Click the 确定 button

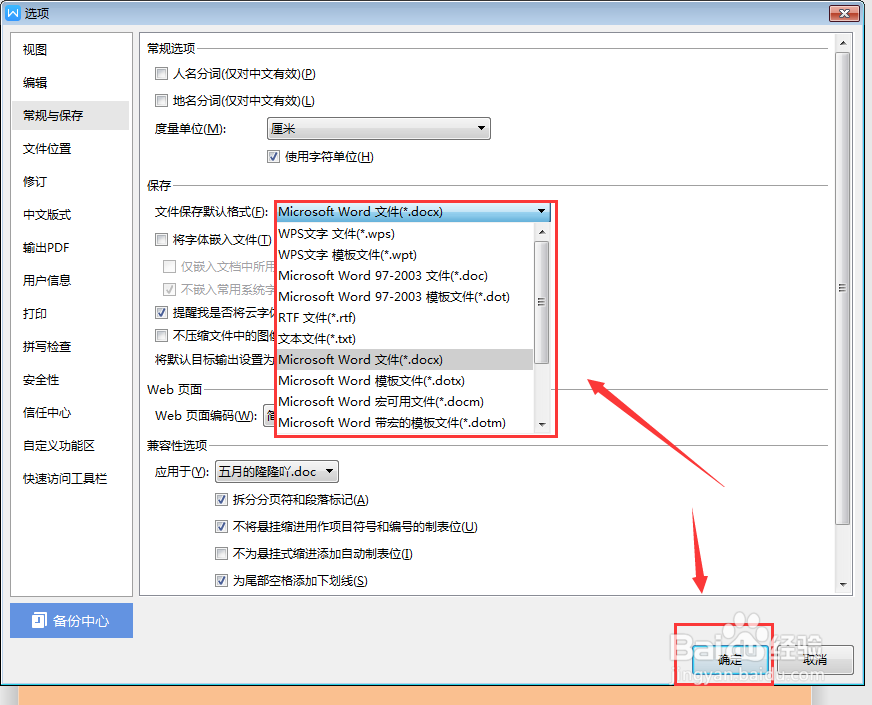click(x=730, y=660)
